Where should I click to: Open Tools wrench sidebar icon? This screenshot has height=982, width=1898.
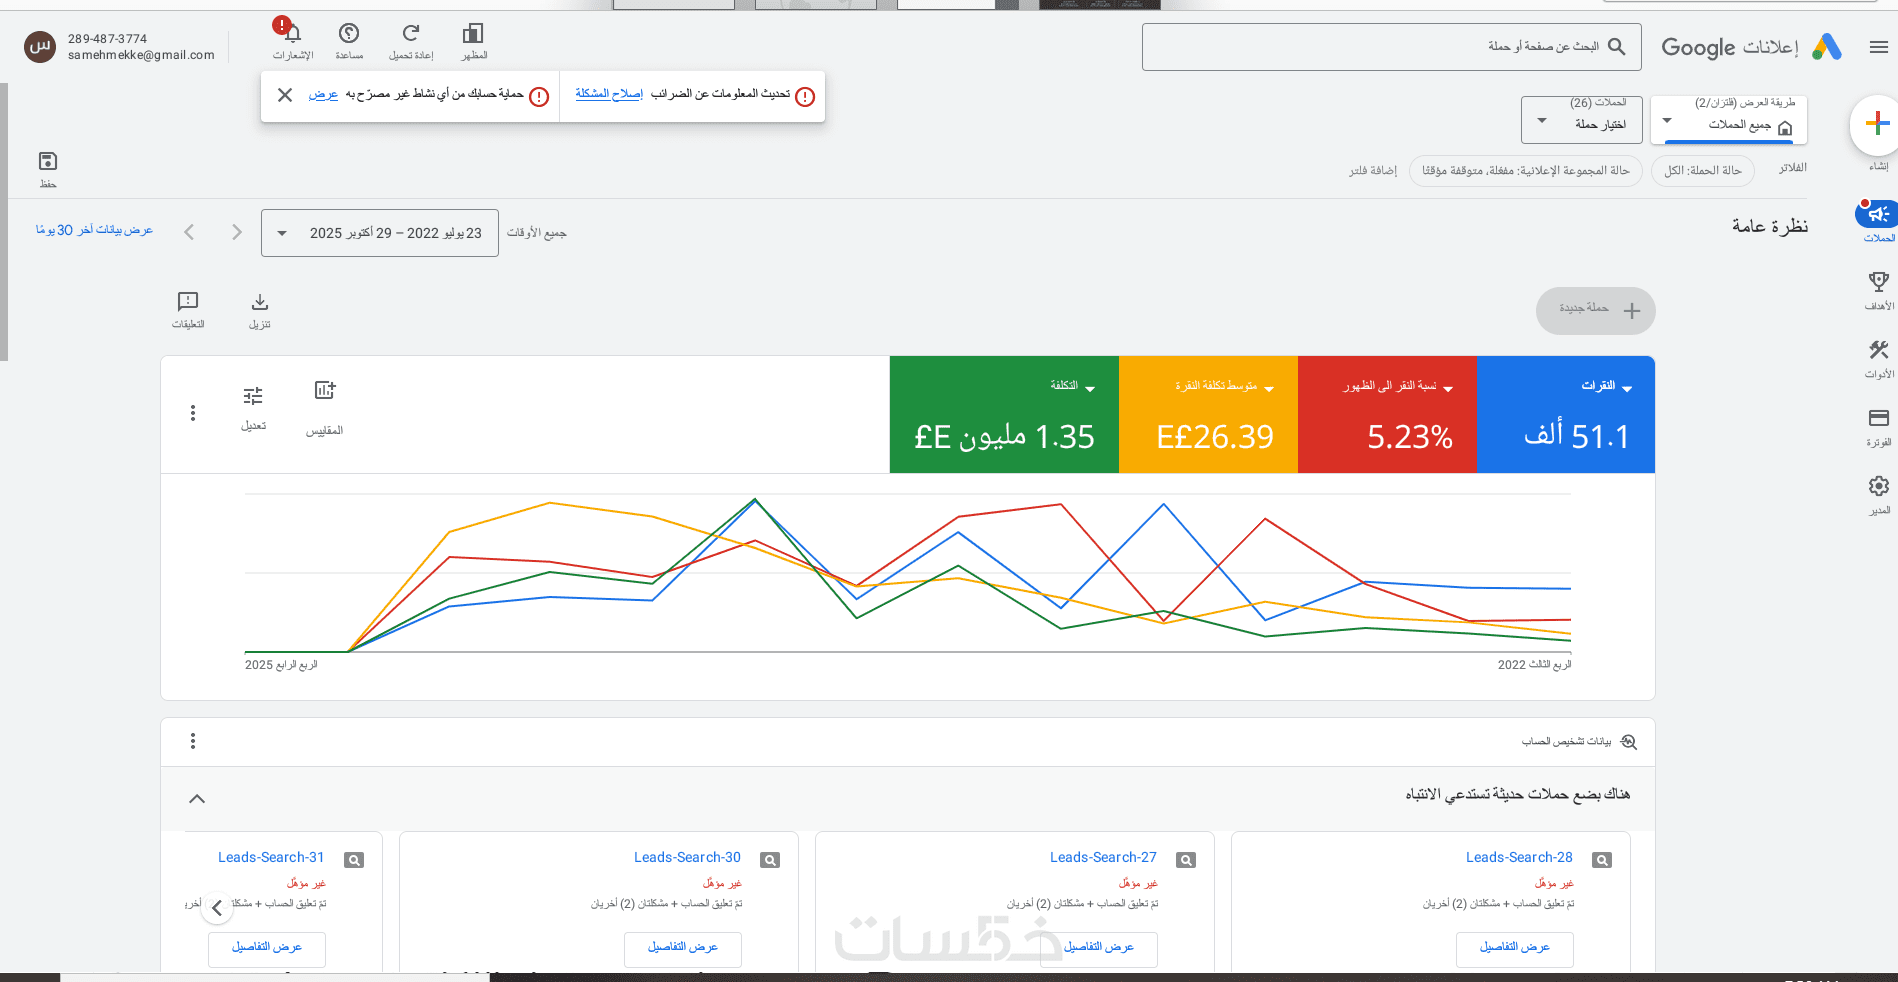tap(1879, 350)
